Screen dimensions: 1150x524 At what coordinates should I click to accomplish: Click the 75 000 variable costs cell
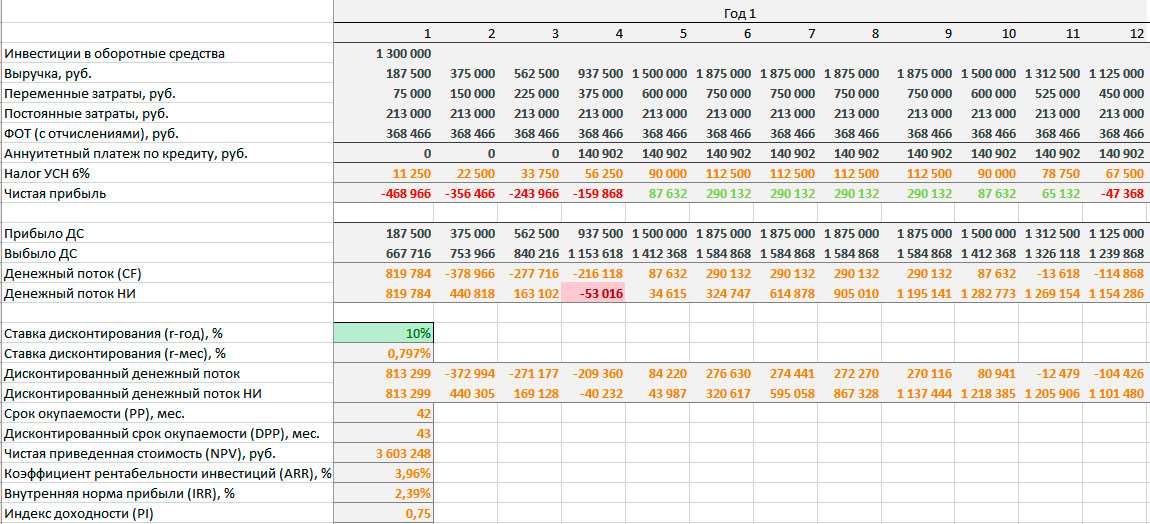point(384,94)
